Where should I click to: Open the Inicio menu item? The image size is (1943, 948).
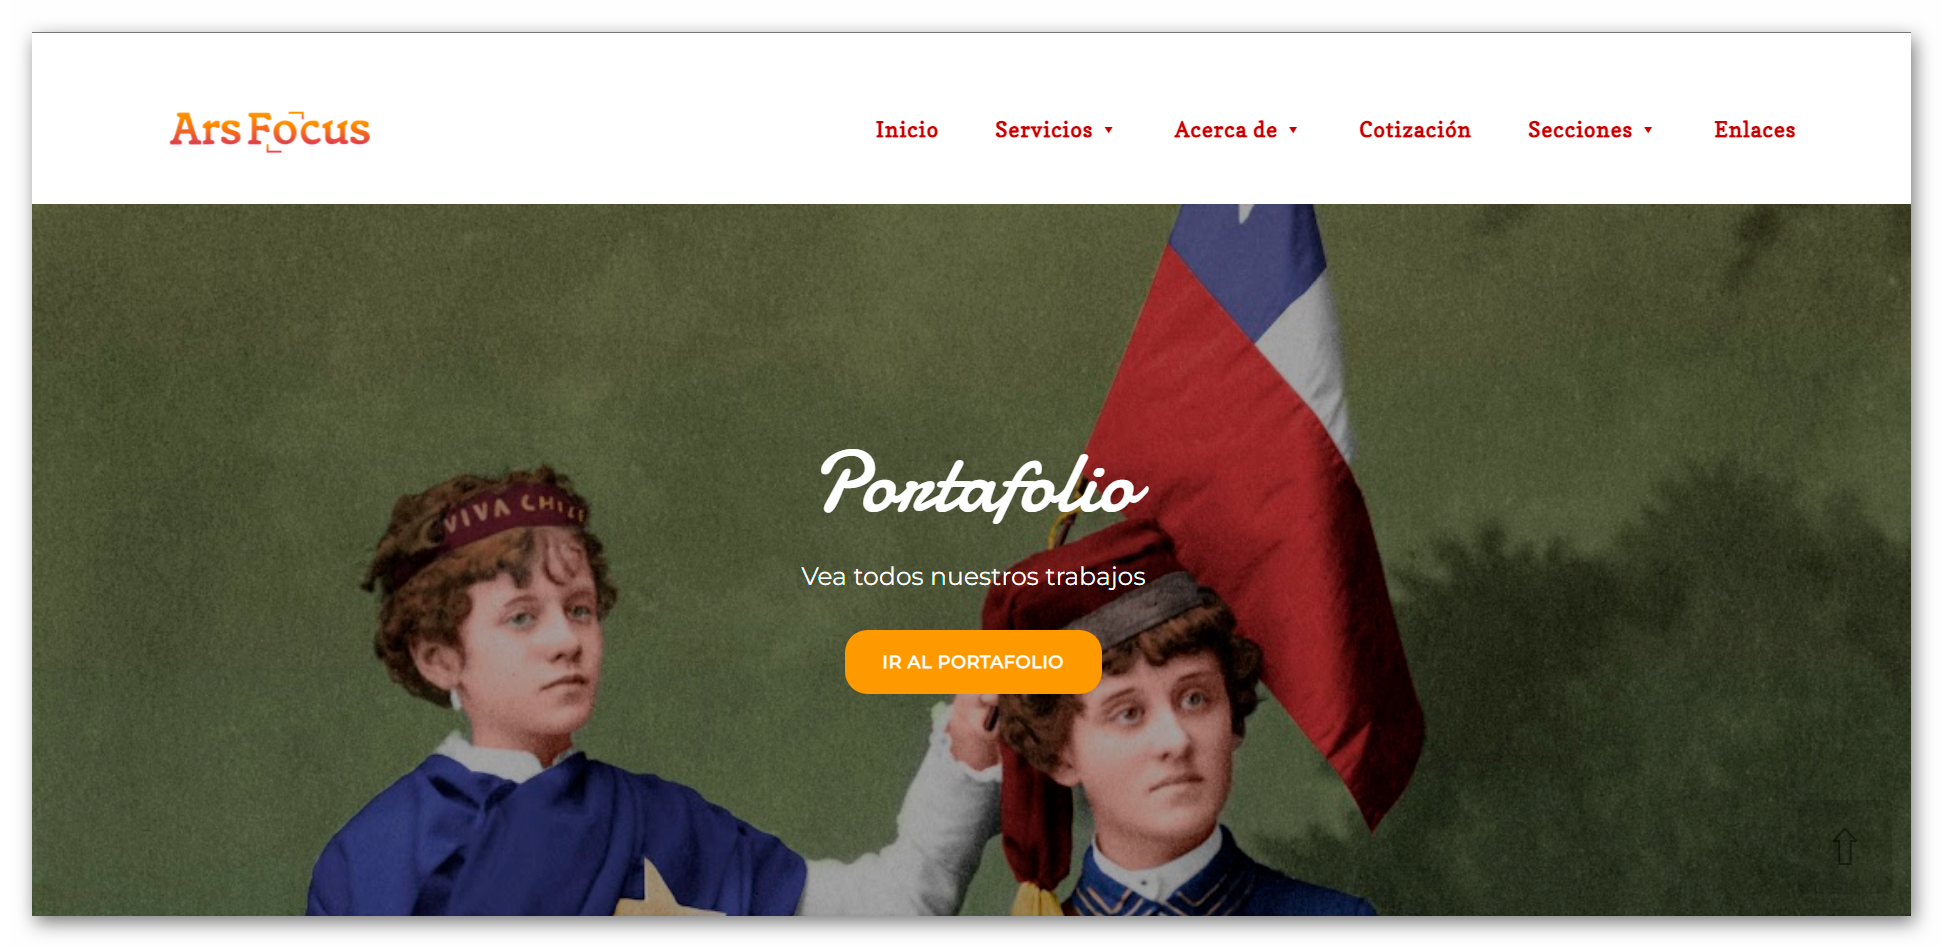[906, 130]
